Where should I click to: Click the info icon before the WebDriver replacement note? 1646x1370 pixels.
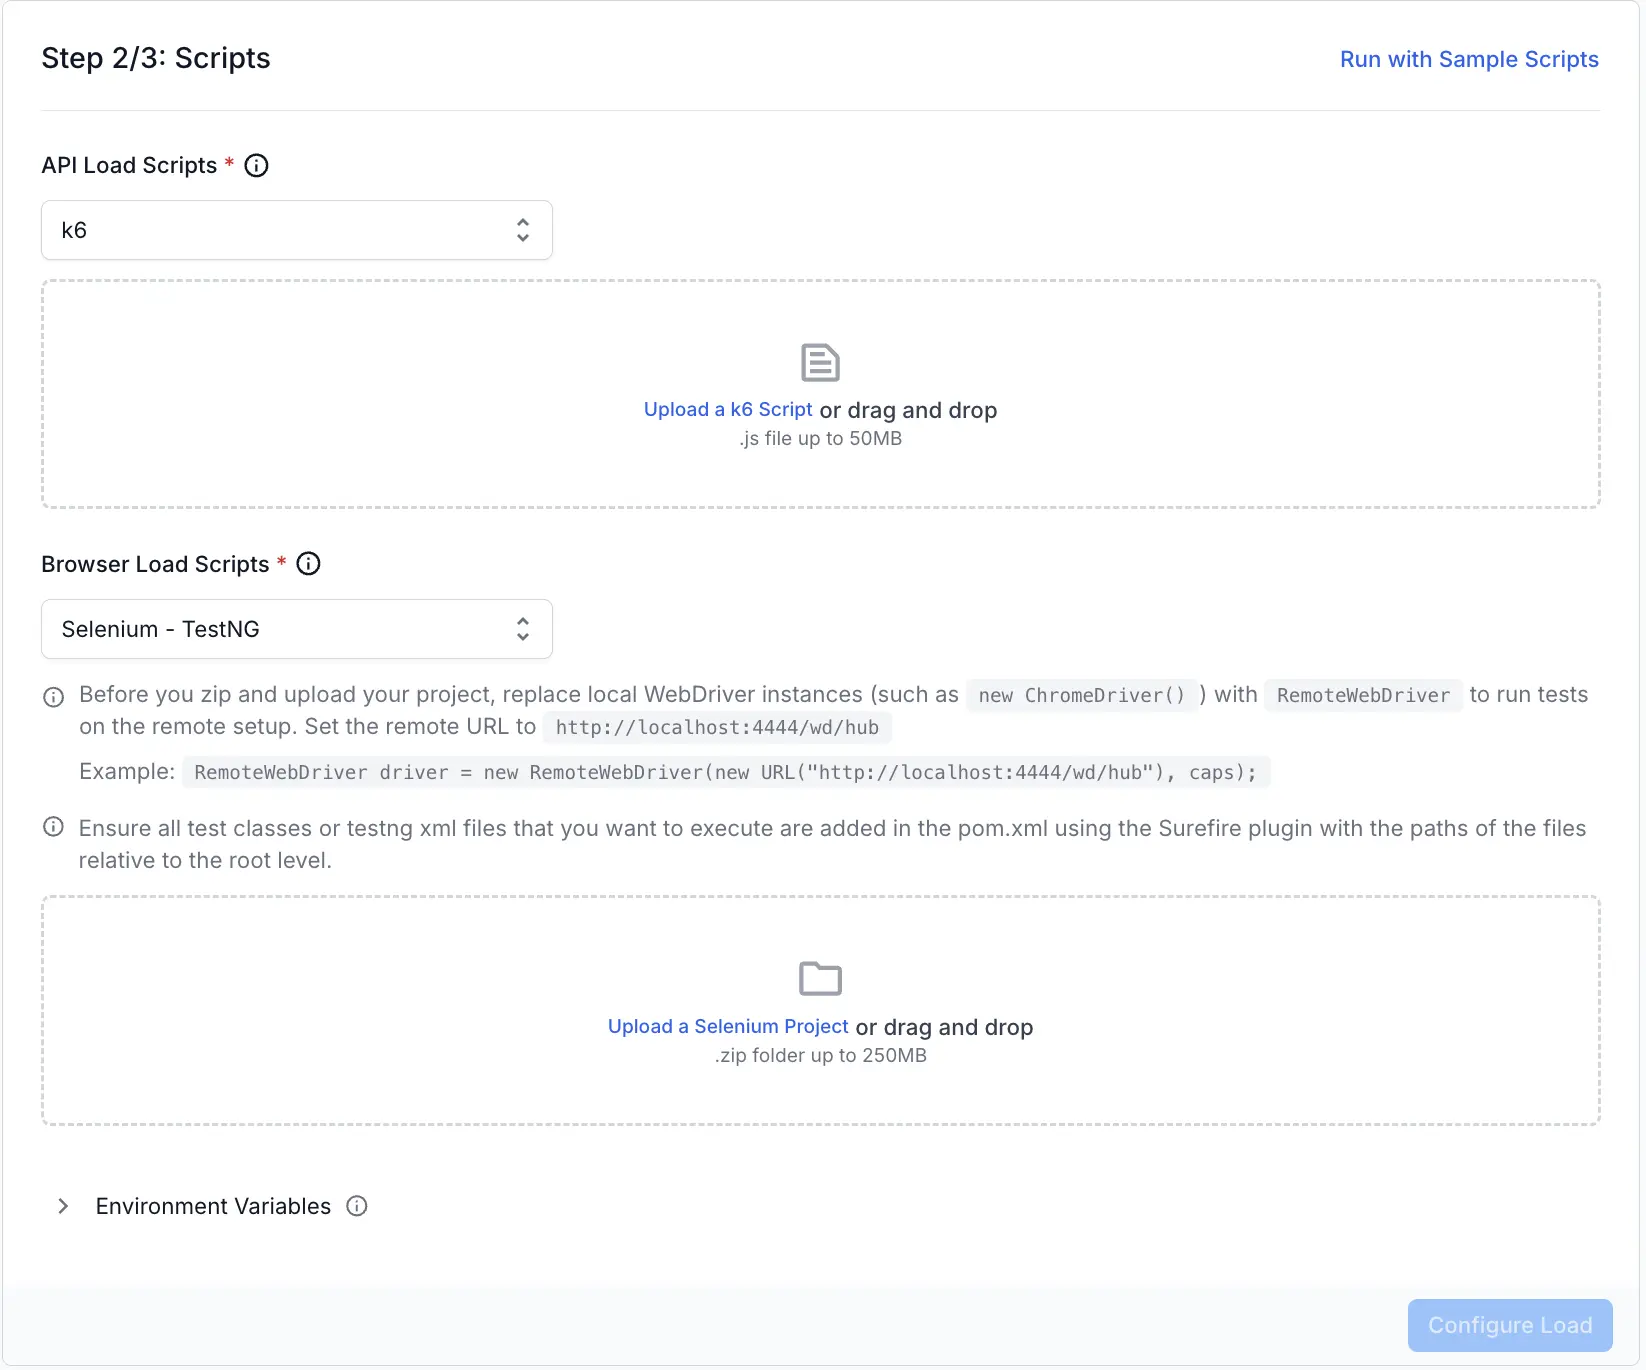pyautogui.click(x=54, y=697)
